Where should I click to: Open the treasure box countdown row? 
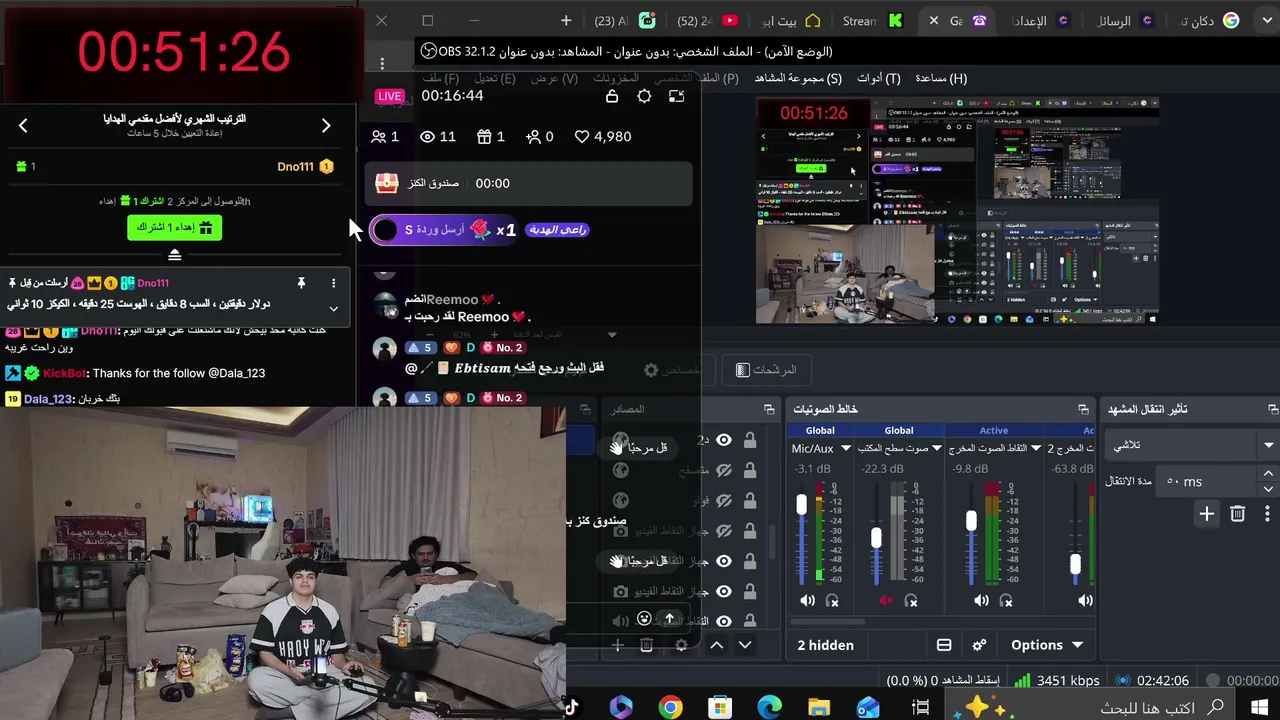pos(529,184)
